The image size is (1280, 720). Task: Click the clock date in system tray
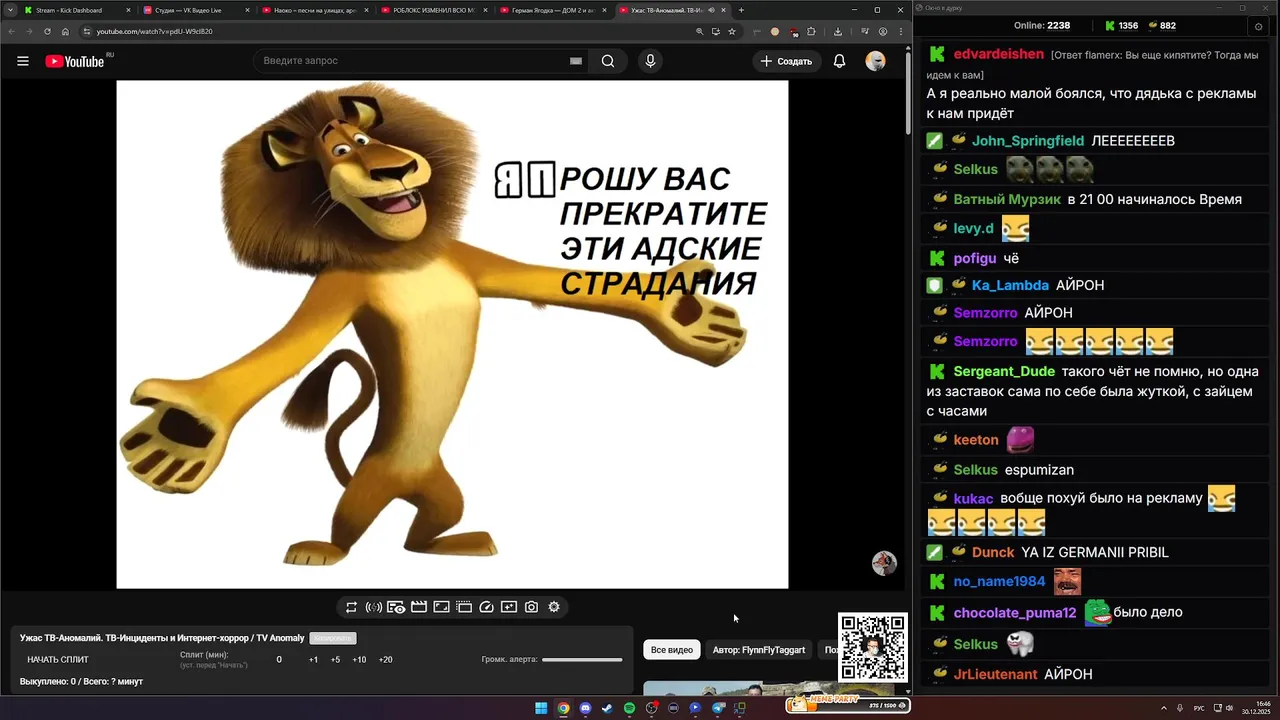1256,708
